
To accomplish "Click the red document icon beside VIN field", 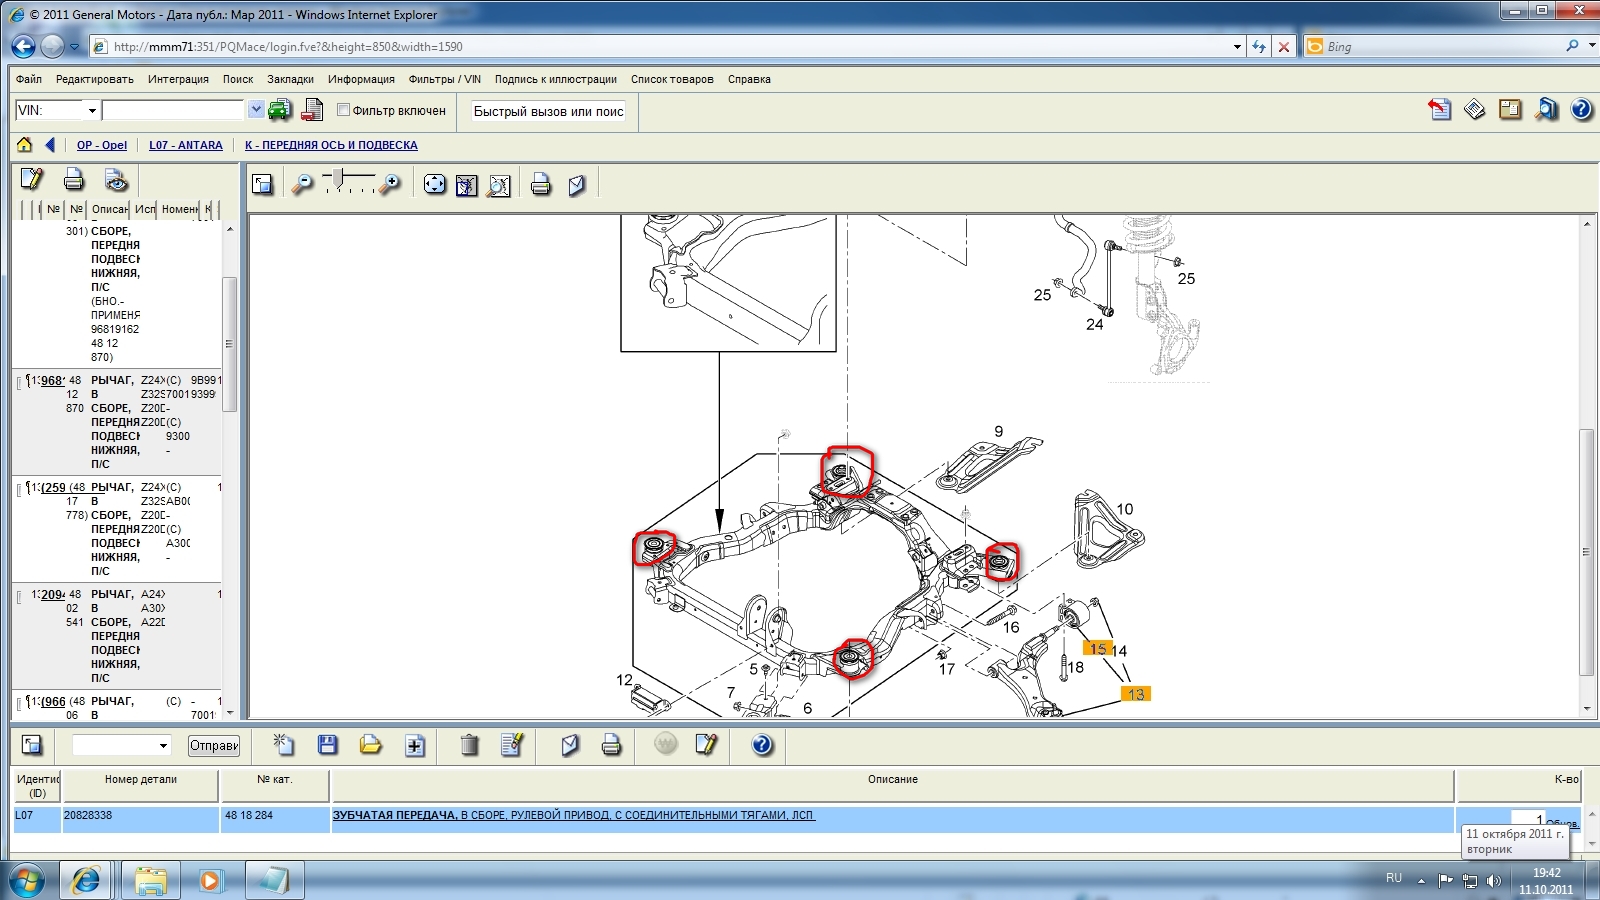I will (x=312, y=110).
